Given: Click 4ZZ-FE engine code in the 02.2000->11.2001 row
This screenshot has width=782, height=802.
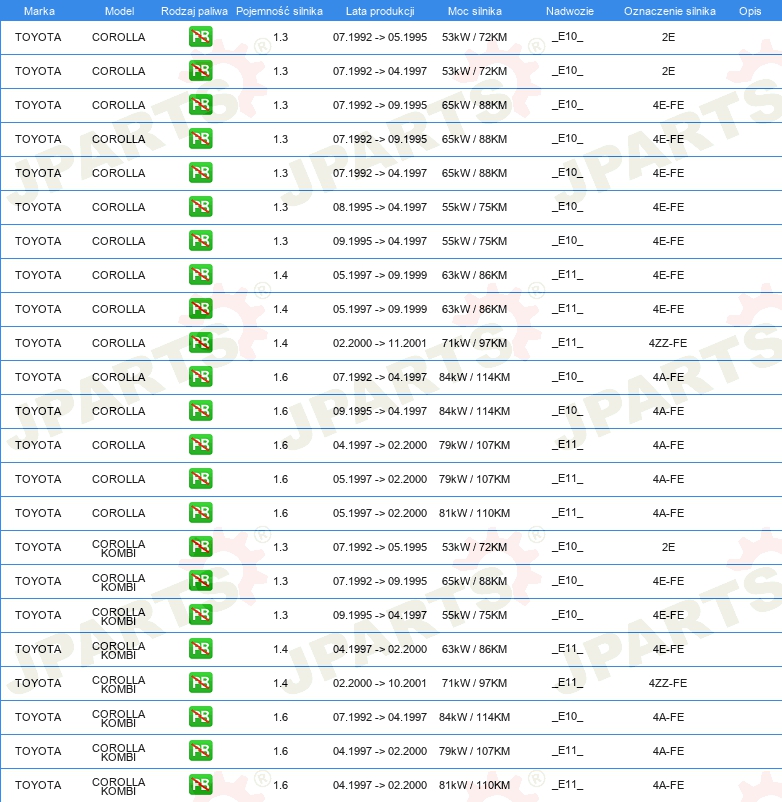Looking at the screenshot, I should pyautogui.click(x=668, y=343).
